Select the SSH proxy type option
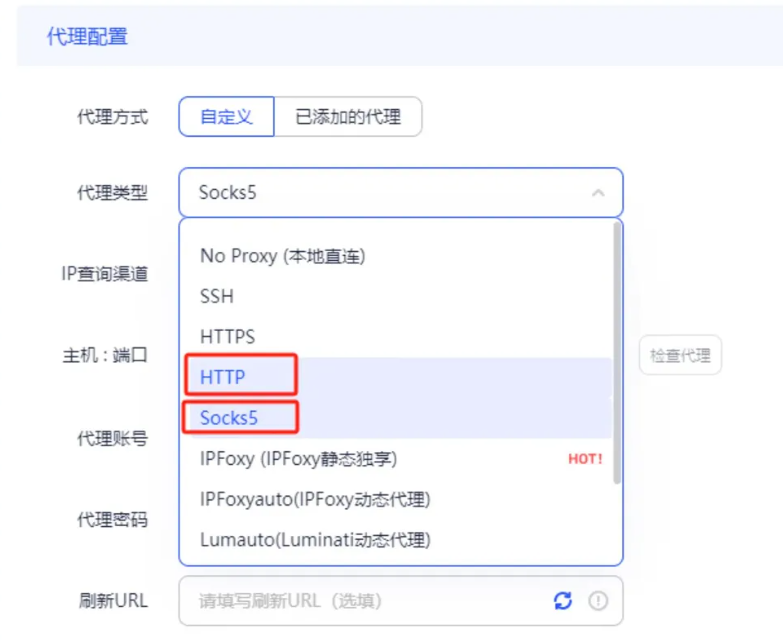 (217, 297)
